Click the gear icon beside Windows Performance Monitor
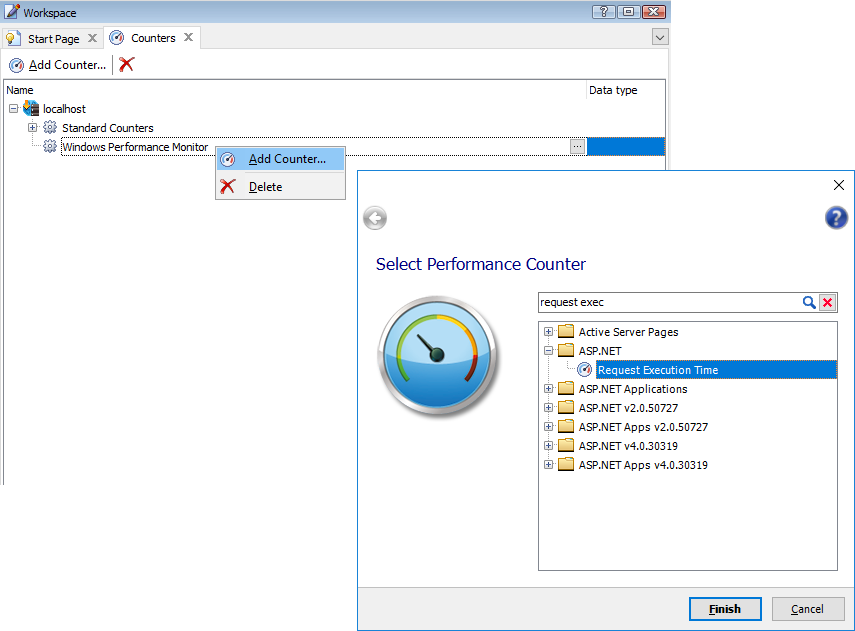Image resolution: width=855 pixels, height=631 pixels. coord(50,147)
